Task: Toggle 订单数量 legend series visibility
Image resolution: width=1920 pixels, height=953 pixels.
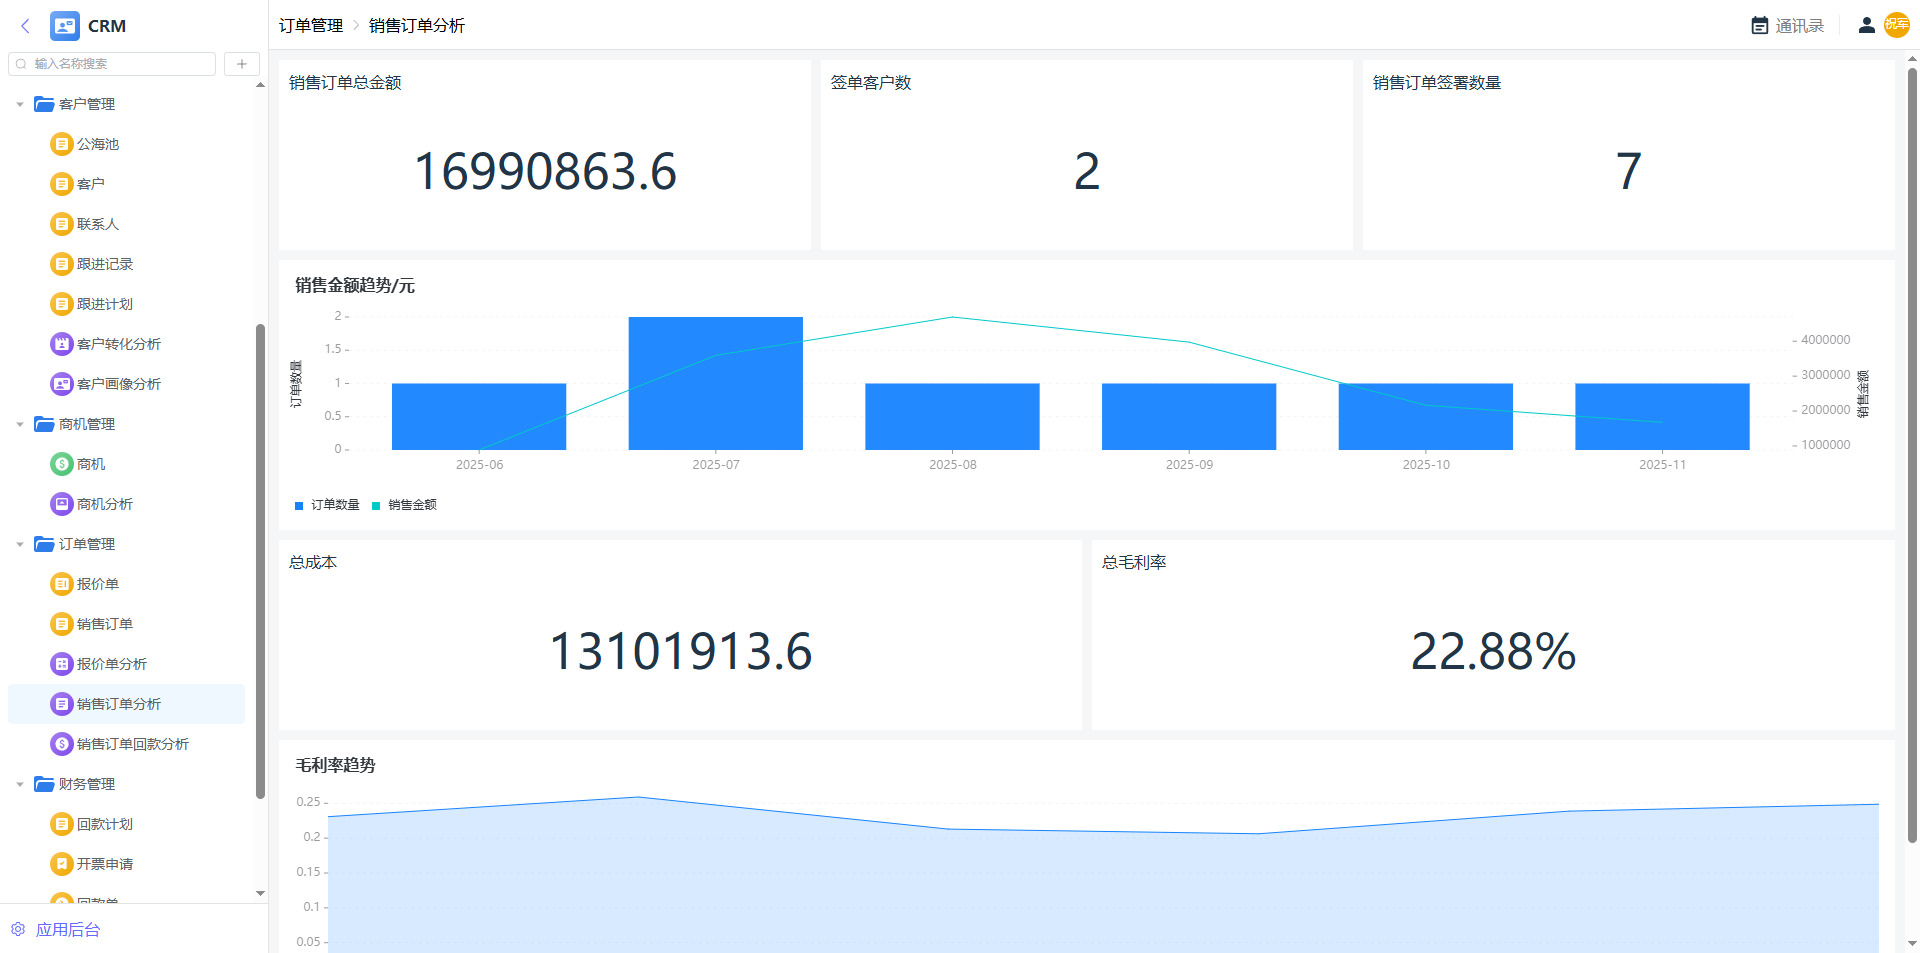Action: (x=327, y=505)
